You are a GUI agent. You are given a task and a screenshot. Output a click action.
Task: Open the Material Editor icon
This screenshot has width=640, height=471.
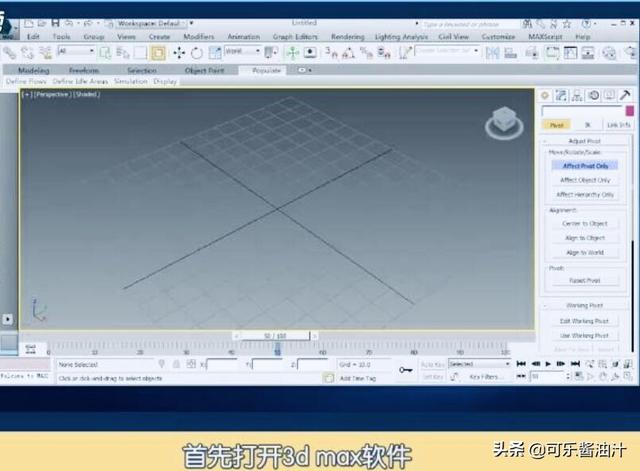(609, 53)
